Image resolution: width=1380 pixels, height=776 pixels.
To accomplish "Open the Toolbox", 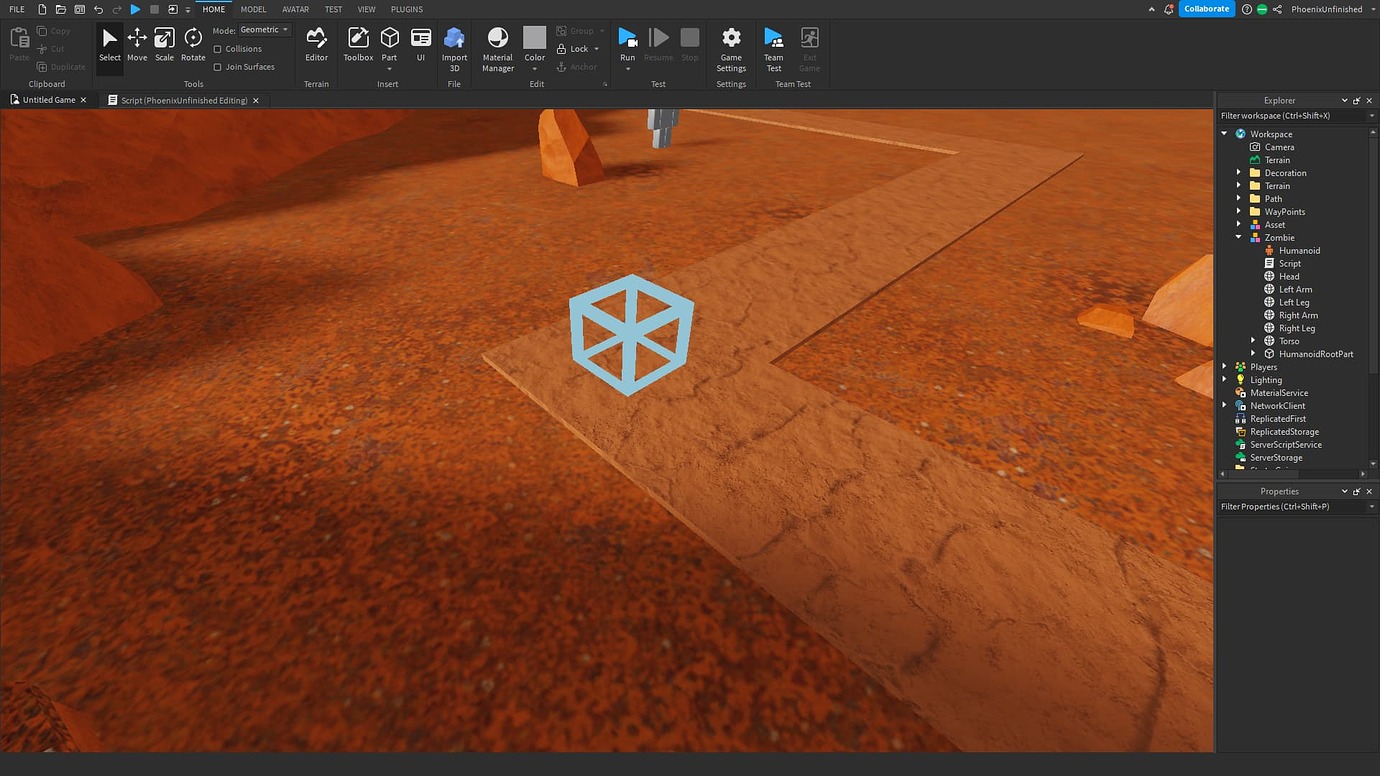I will point(357,44).
